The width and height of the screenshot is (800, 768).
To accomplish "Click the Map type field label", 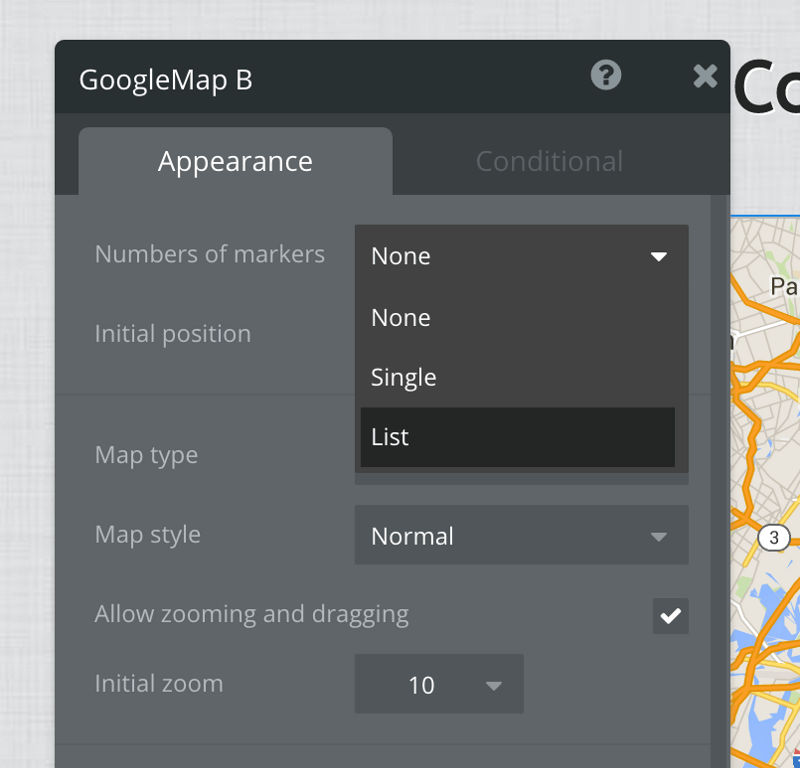I will tap(146, 455).
